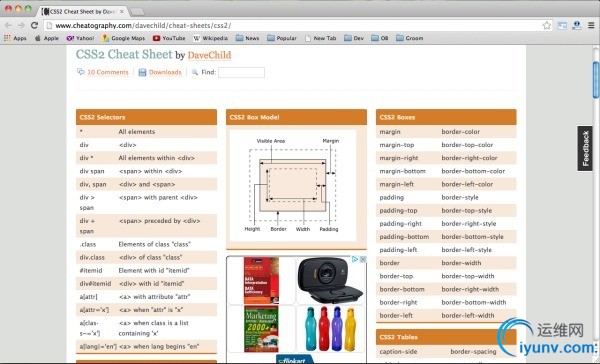600x364 pixels.
Task: Click the CSS2 Cheat Sheet page title
Action: pyautogui.click(x=124, y=54)
